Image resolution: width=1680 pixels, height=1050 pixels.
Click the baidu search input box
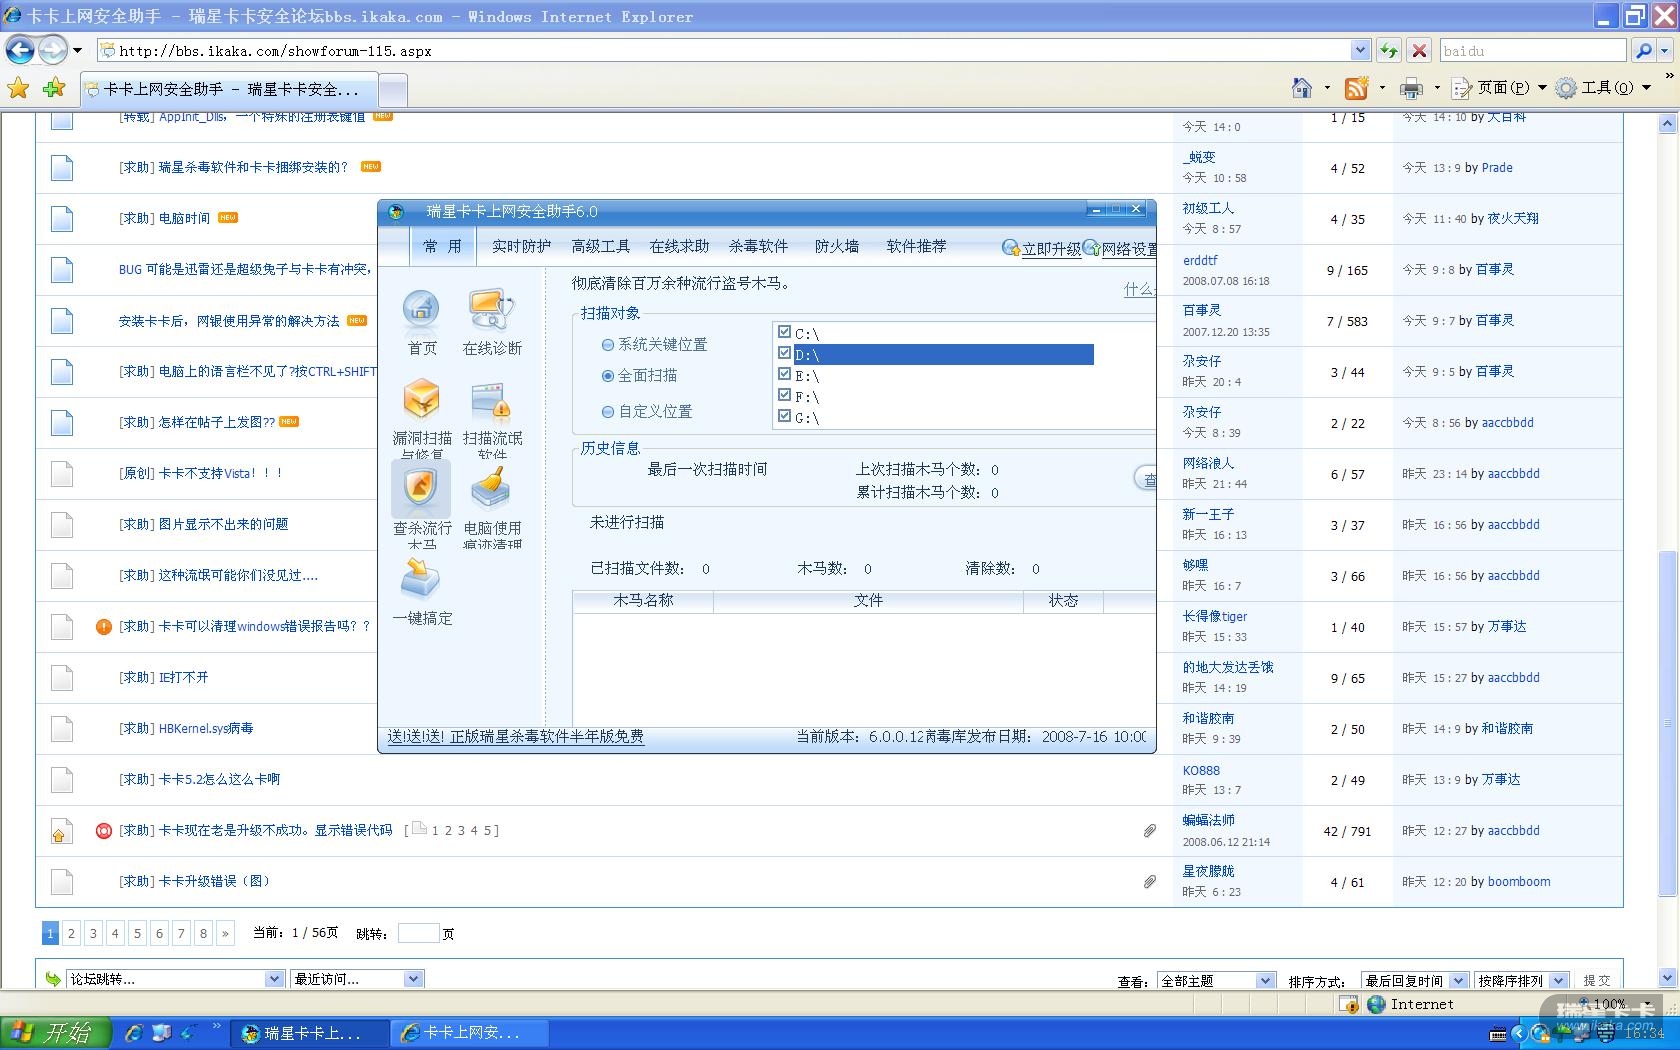(x=1533, y=50)
